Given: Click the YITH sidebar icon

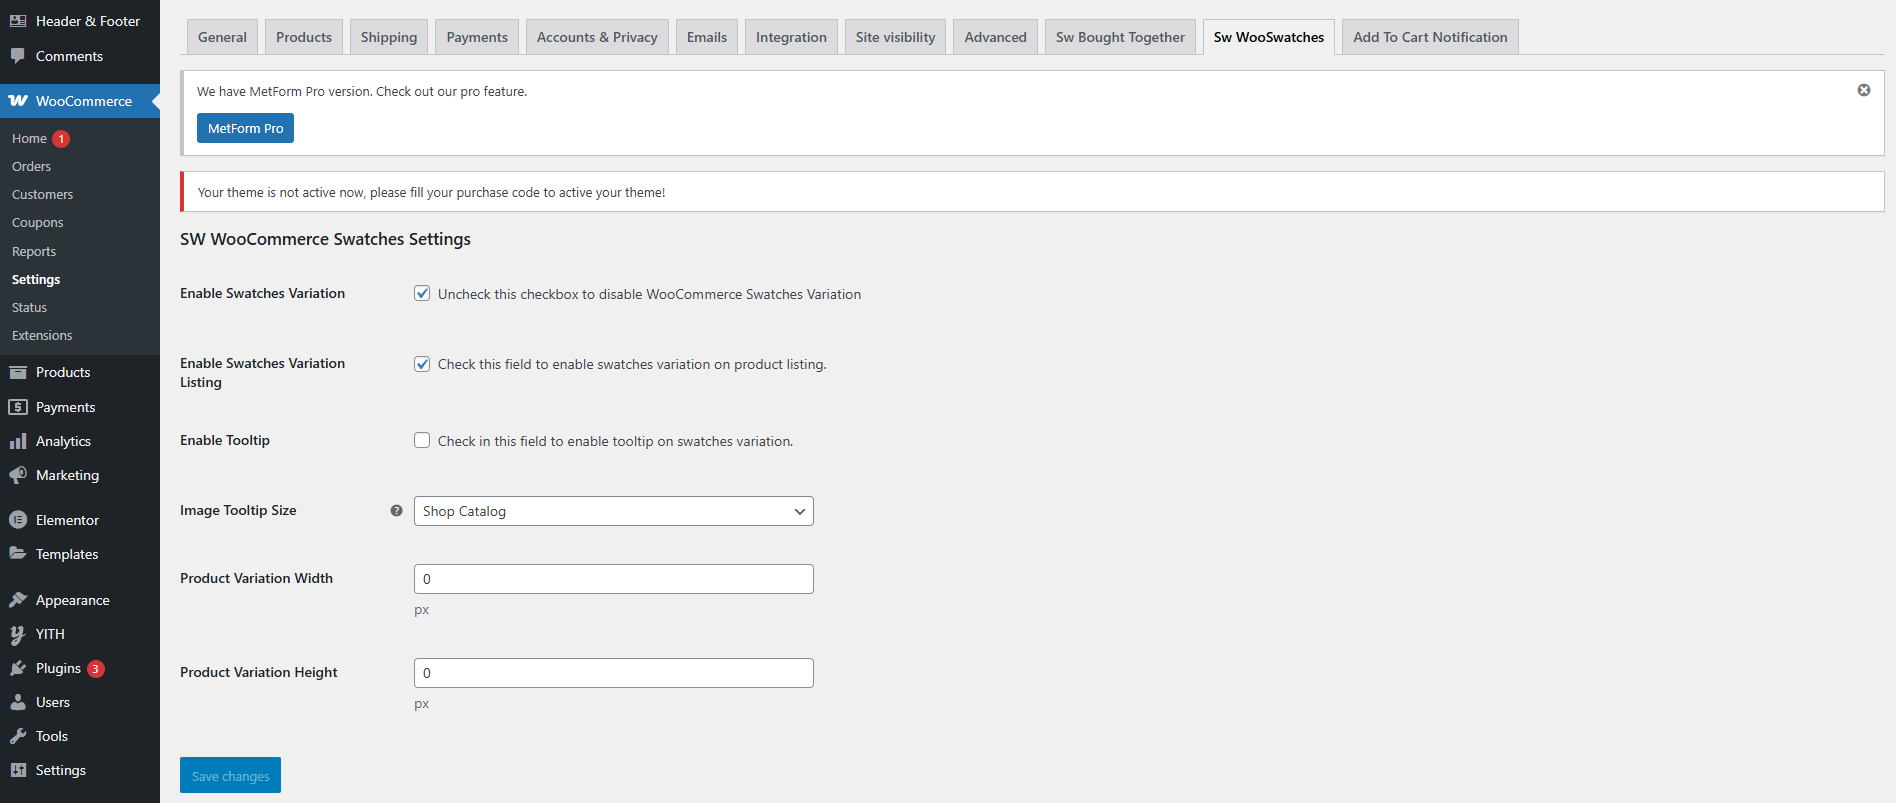Looking at the screenshot, I should click(x=18, y=634).
